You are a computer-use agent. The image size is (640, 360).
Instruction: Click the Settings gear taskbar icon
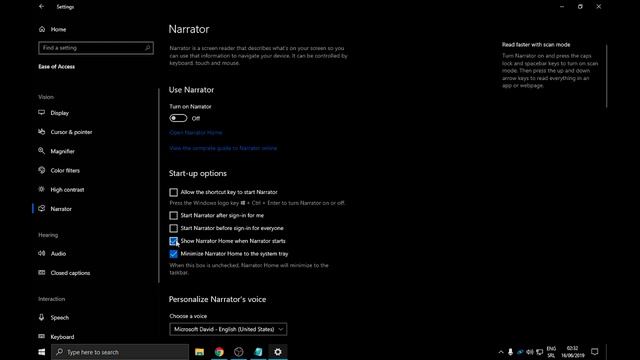[x=278, y=352]
